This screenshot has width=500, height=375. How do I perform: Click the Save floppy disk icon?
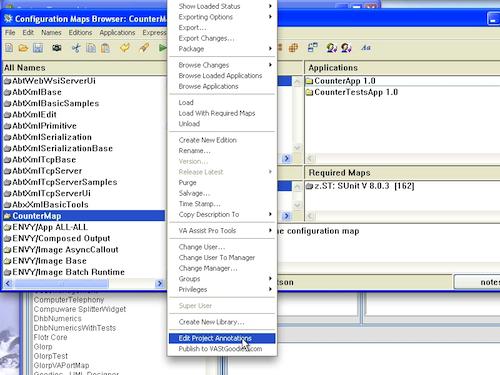point(38,48)
